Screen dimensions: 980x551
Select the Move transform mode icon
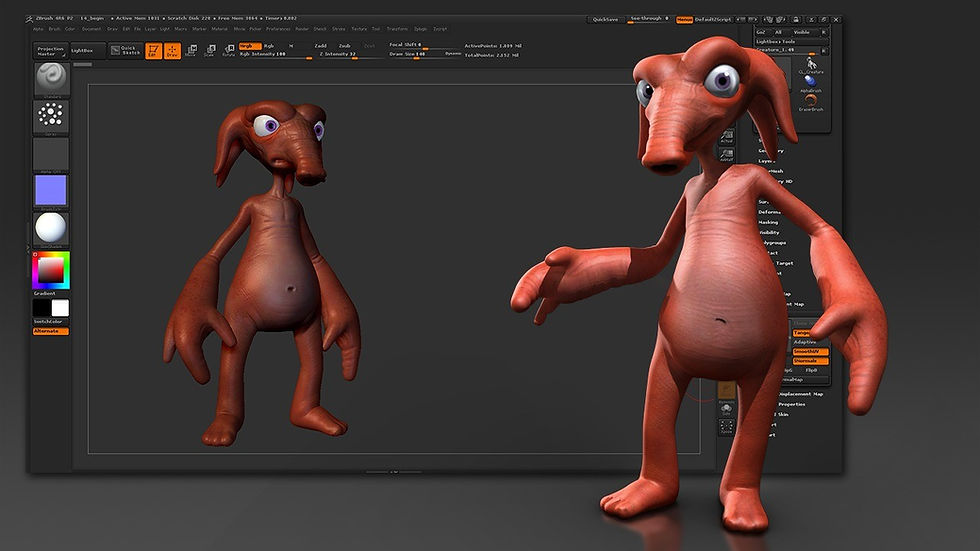point(191,51)
